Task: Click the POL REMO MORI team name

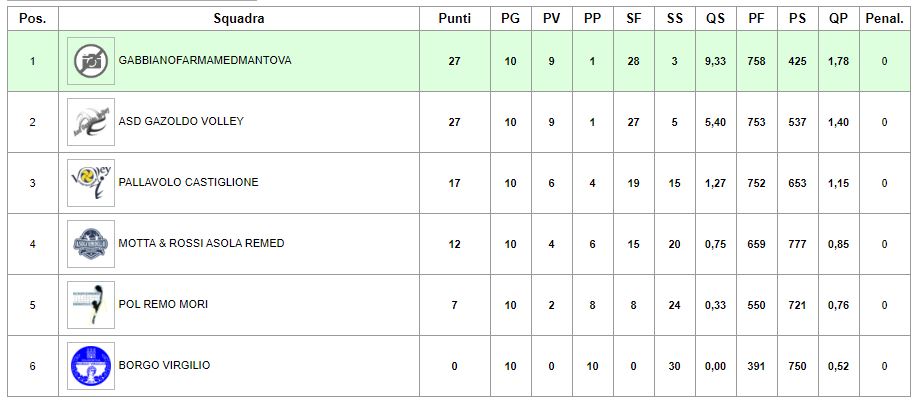Action: click(163, 304)
